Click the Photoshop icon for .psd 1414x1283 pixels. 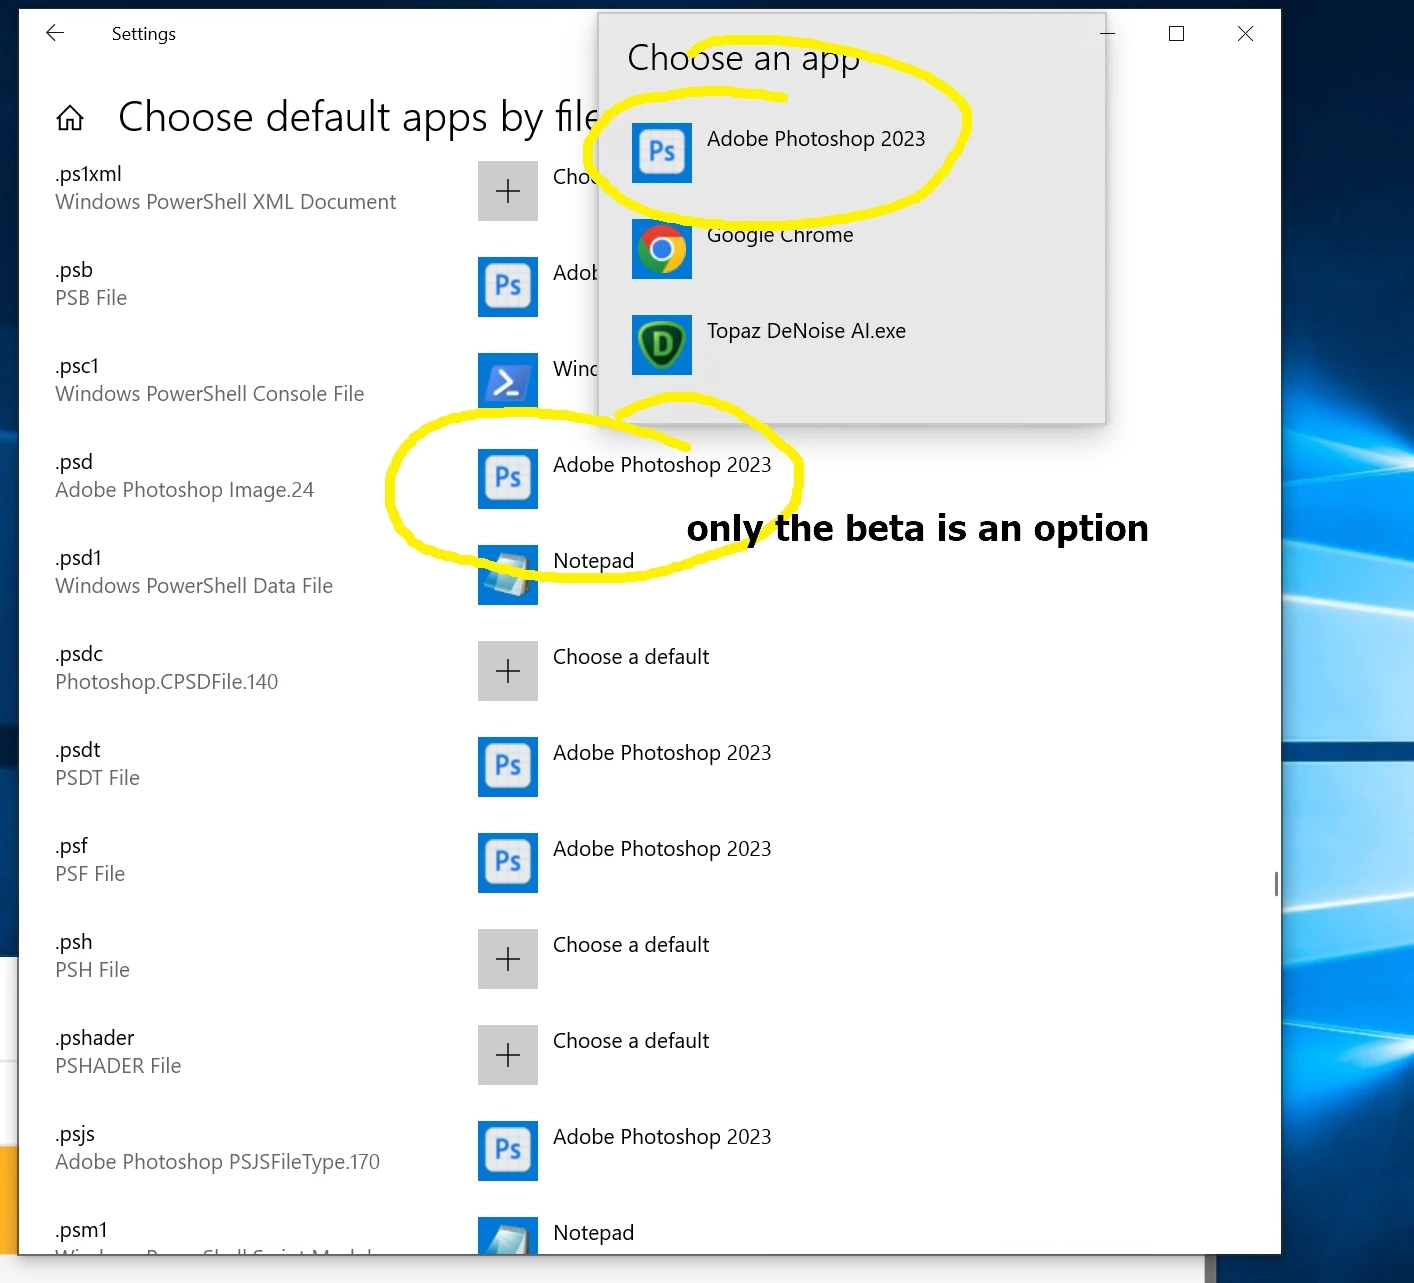(x=508, y=479)
